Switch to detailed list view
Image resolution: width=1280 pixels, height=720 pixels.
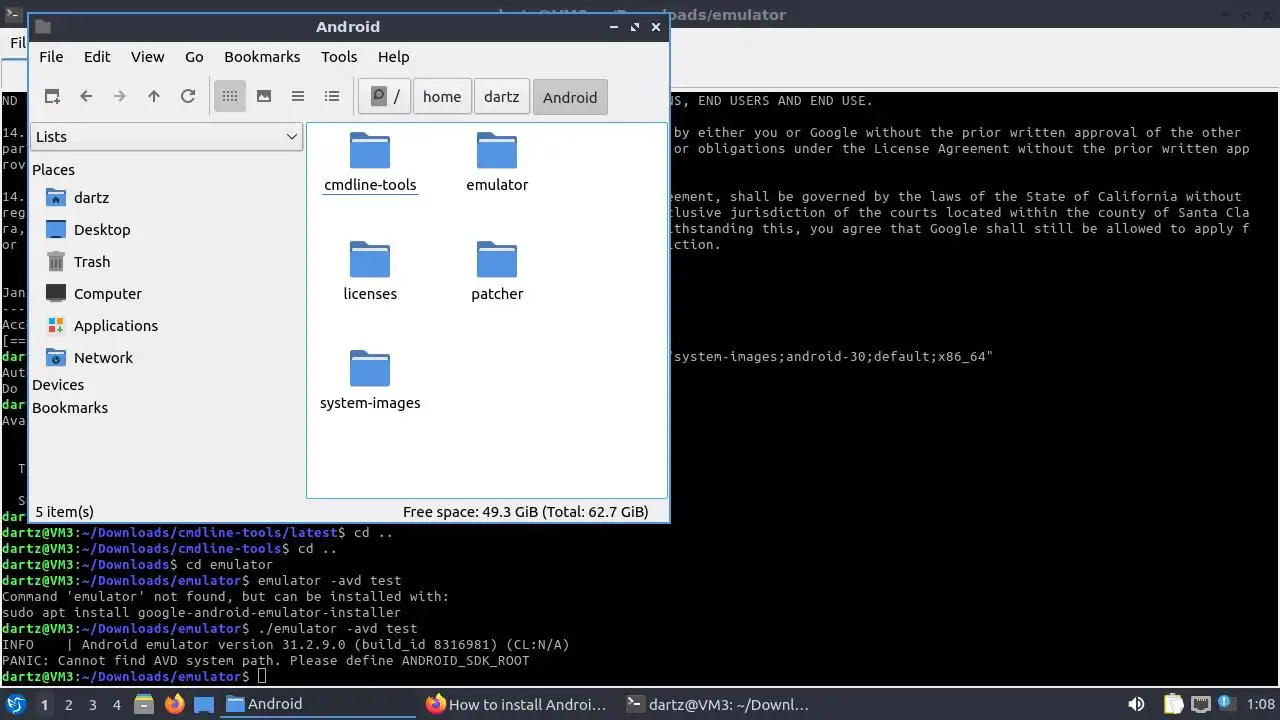[x=332, y=97]
